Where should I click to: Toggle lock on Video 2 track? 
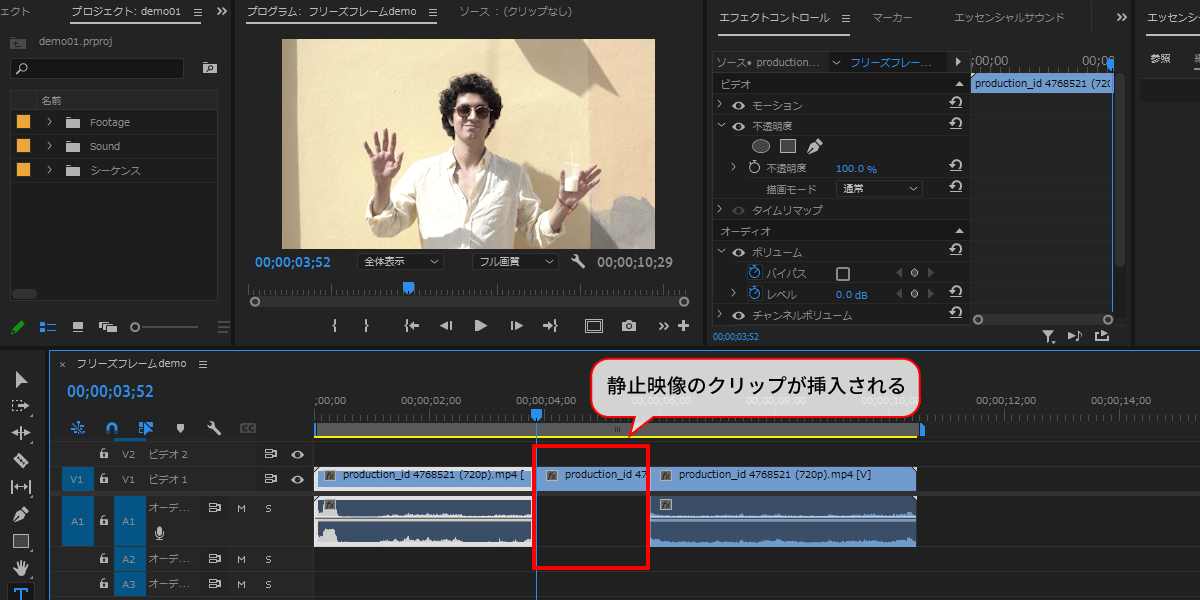click(x=103, y=454)
